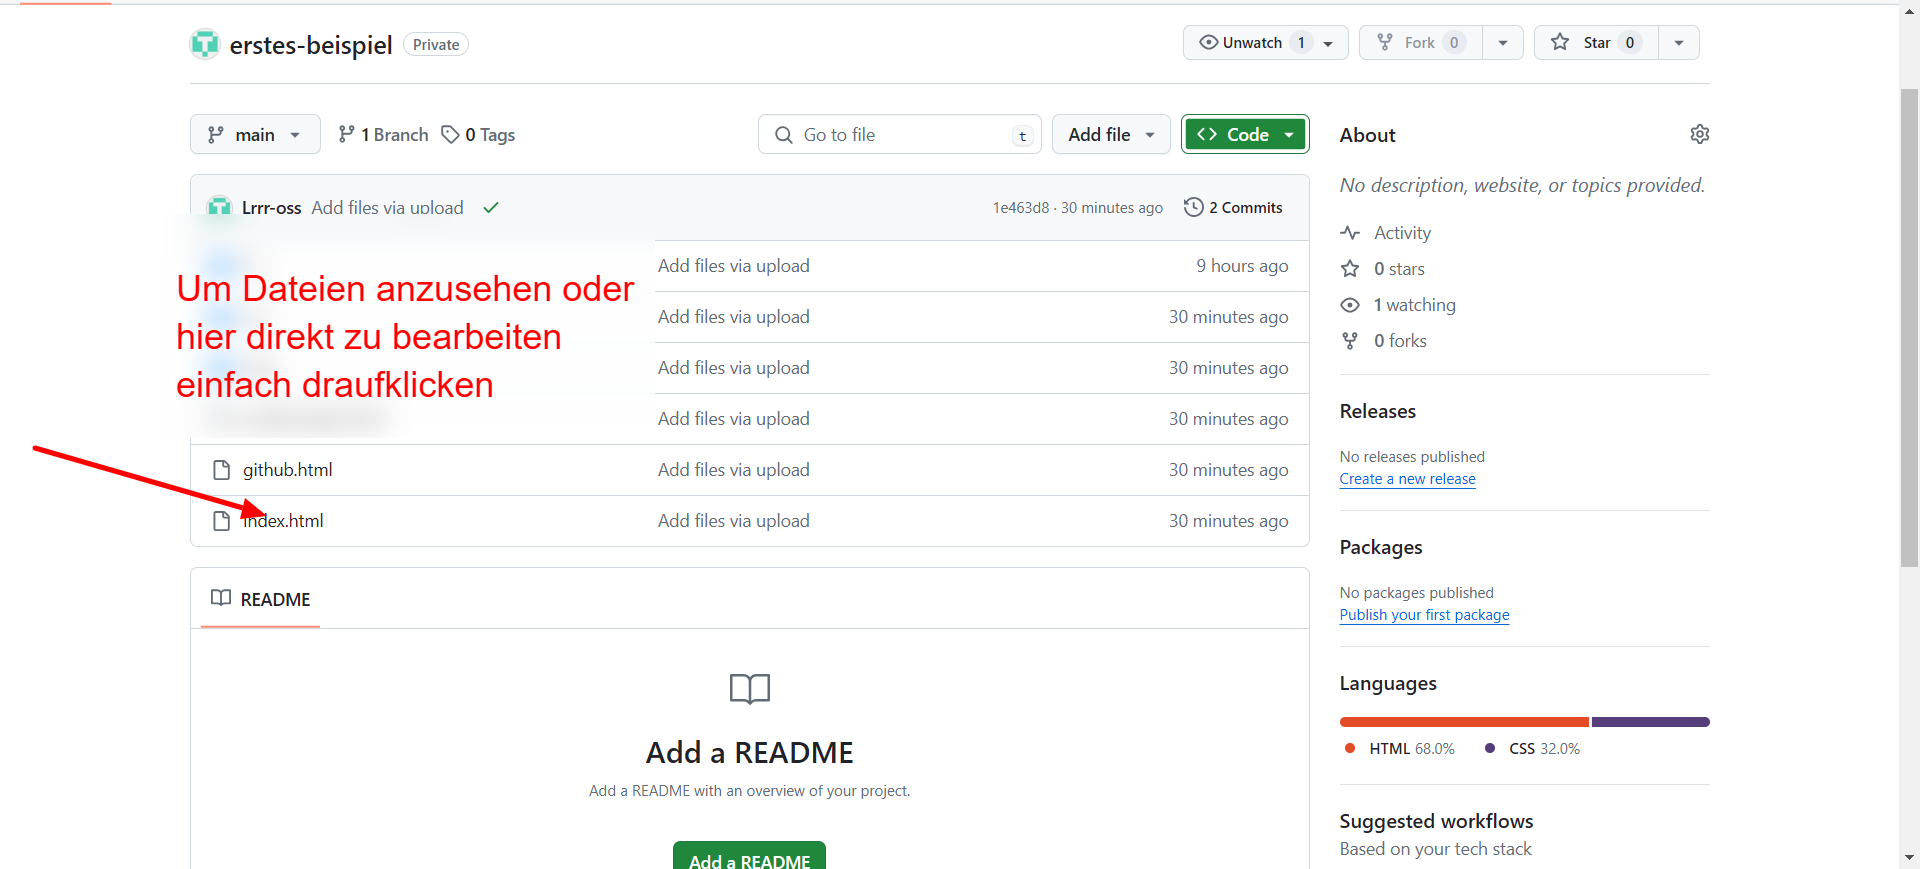
Task: Click the file icon next to github.html
Action: pyautogui.click(x=222, y=470)
